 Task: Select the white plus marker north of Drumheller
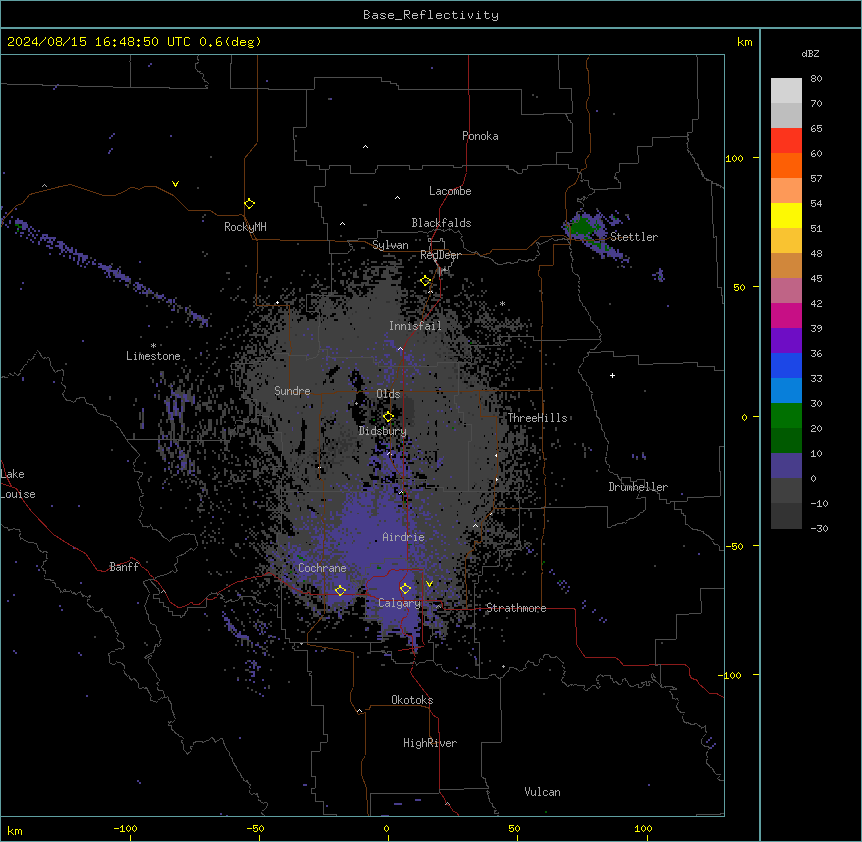coord(612,375)
